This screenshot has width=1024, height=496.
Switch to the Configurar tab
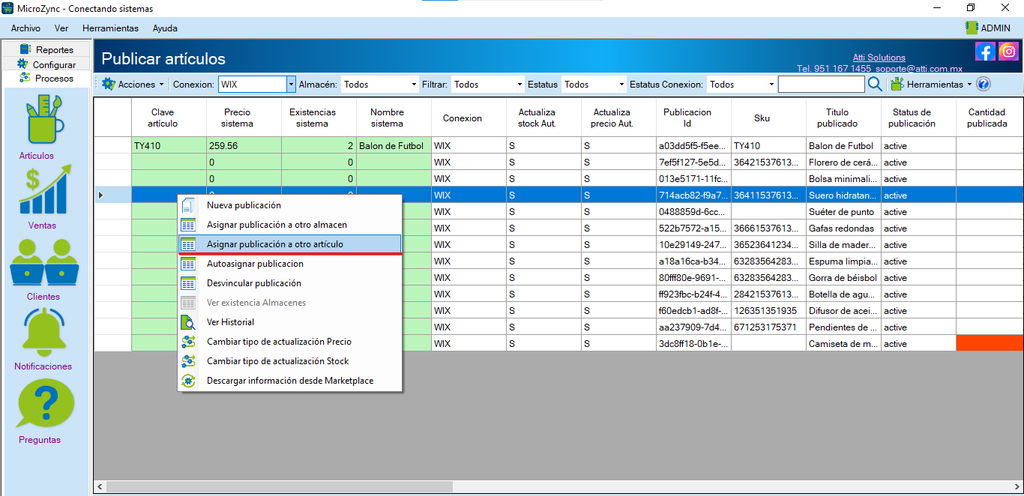point(46,65)
